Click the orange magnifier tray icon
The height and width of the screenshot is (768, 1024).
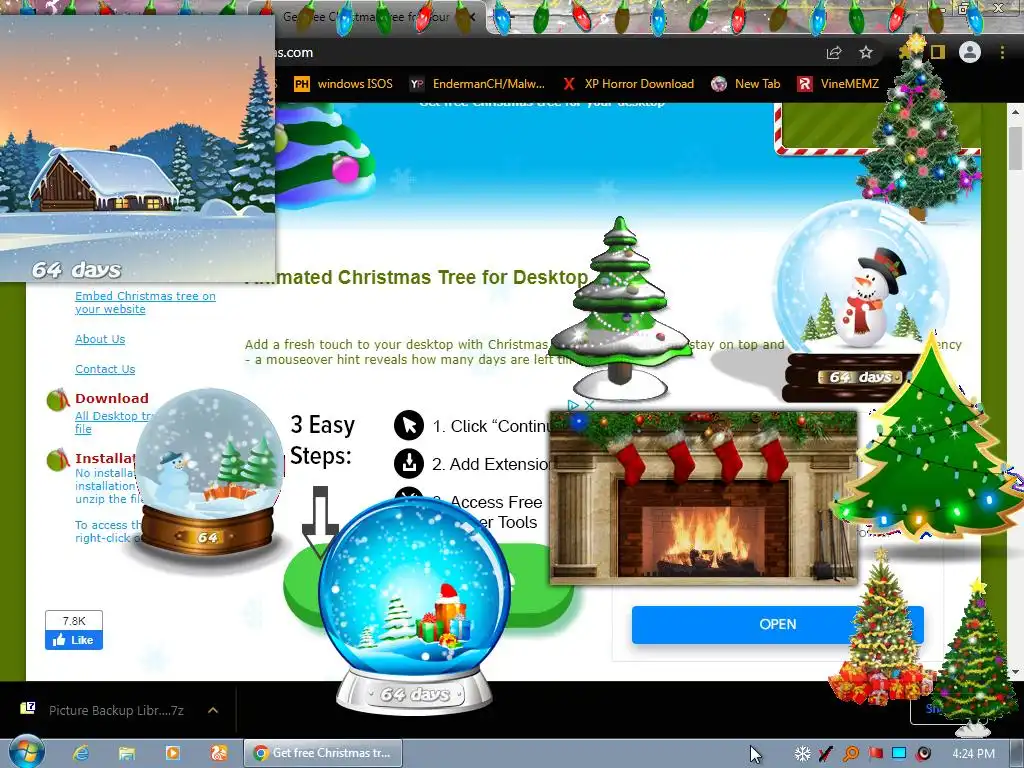click(x=850, y=754)
